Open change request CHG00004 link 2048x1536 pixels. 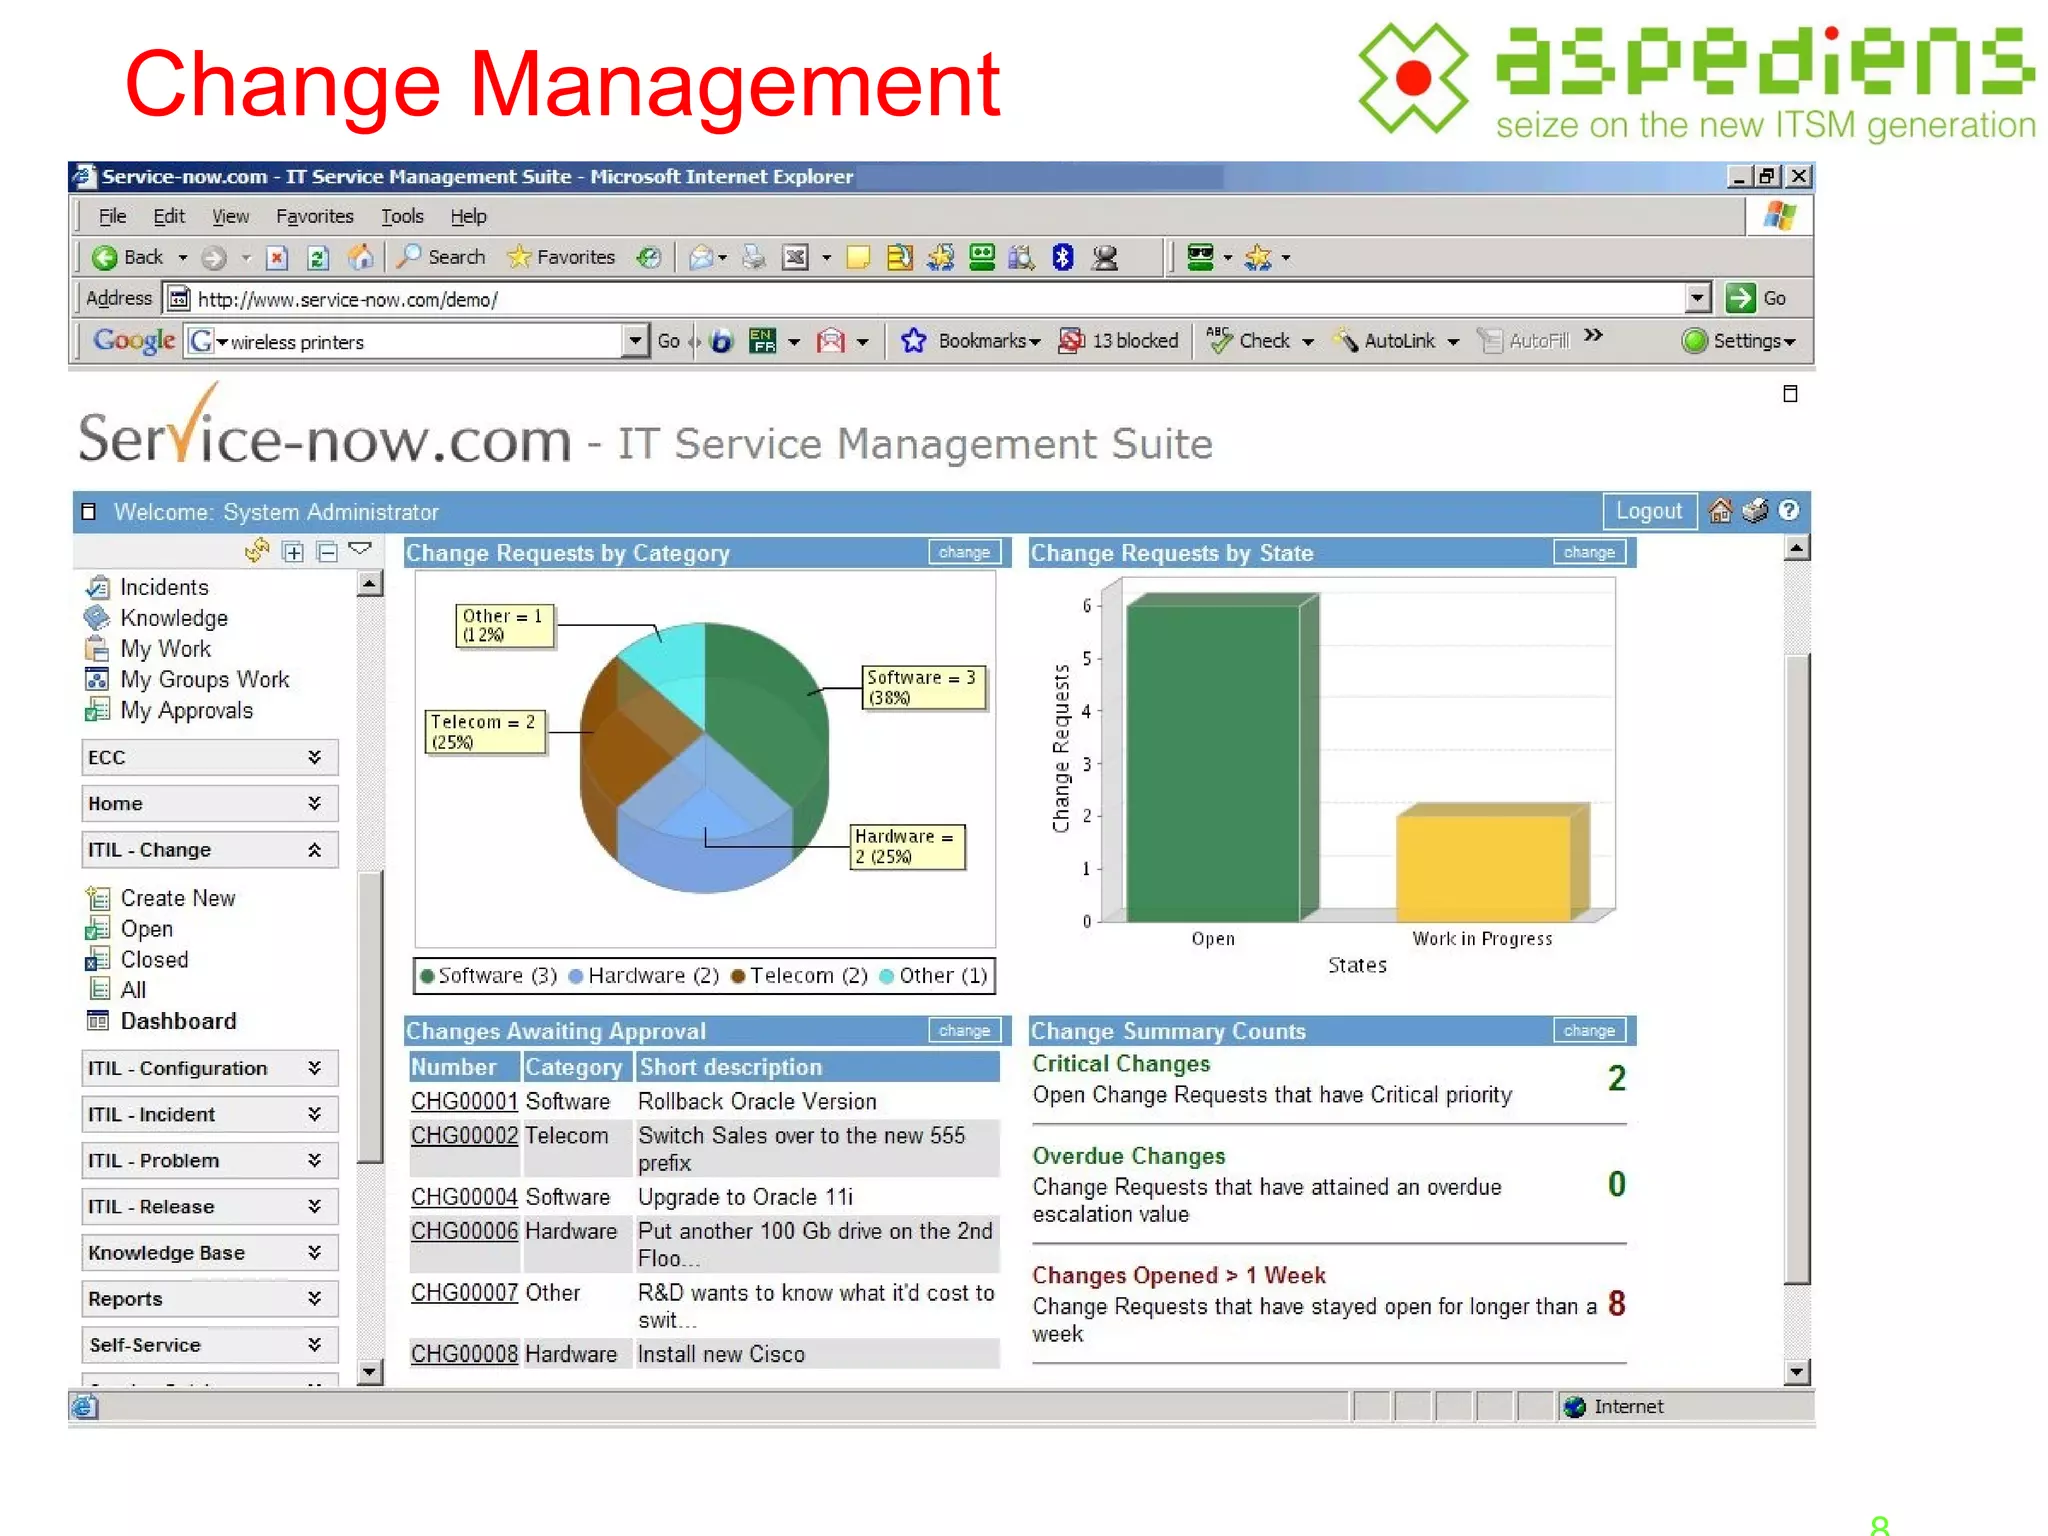coord(464,1197)
